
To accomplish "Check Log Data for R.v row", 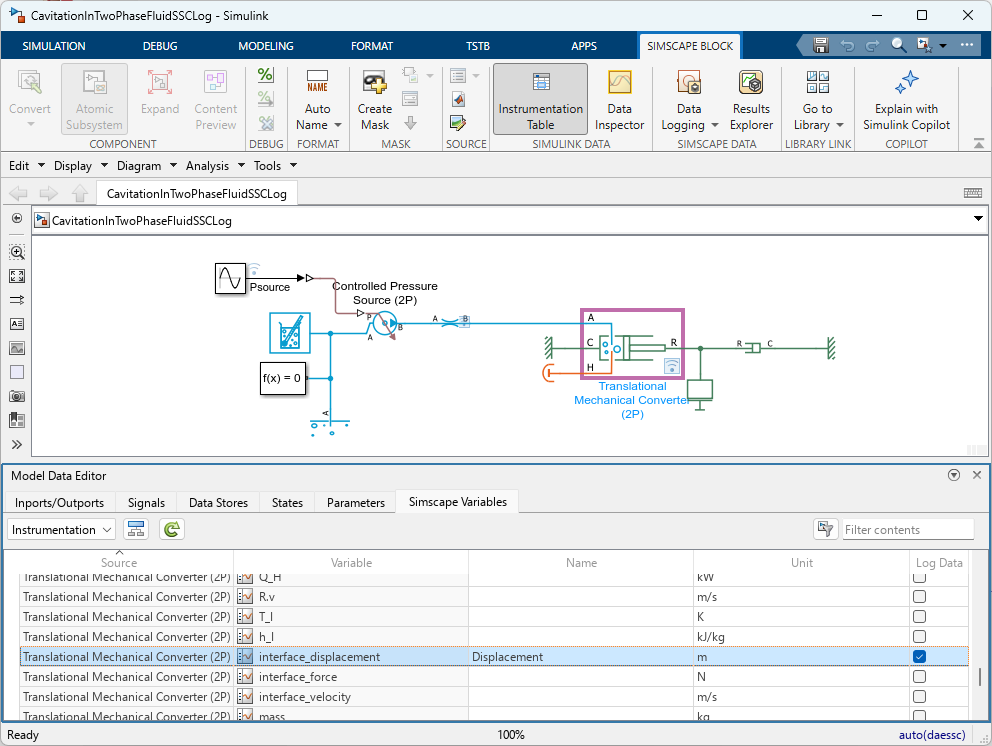I will coord(919,596).
